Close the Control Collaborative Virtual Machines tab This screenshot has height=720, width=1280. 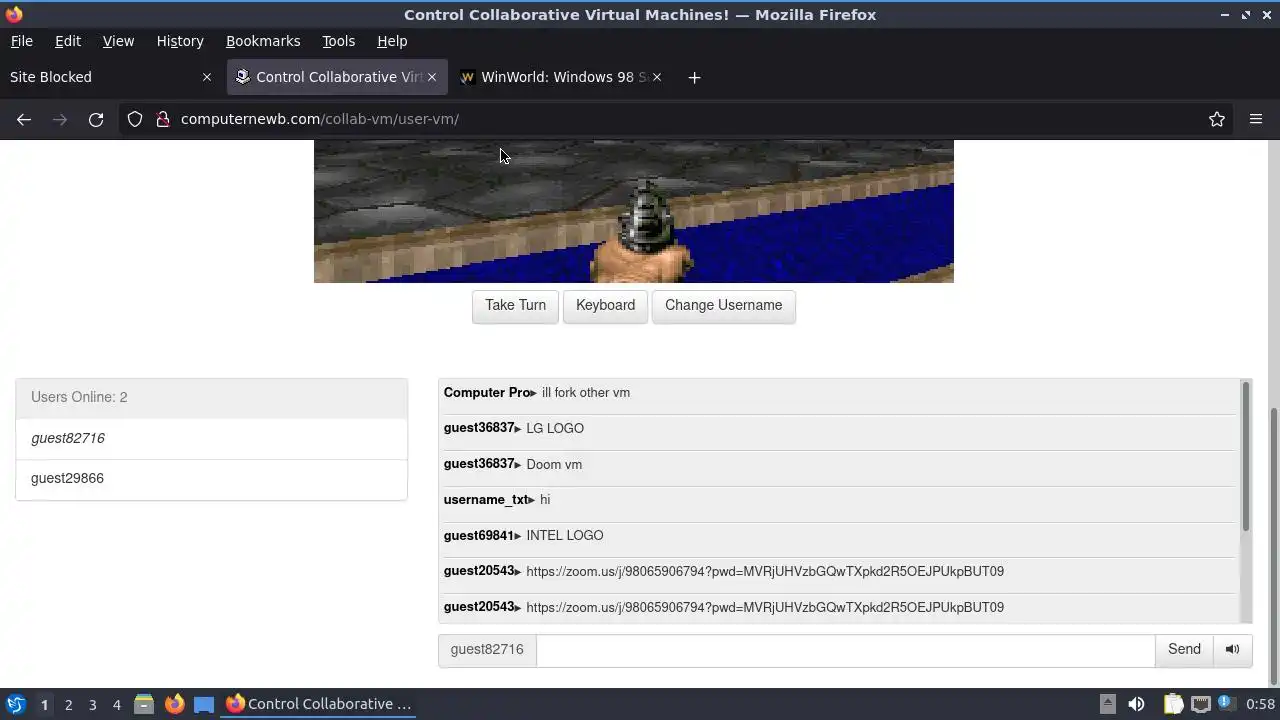pyautogui.click(x=432, y=77)
